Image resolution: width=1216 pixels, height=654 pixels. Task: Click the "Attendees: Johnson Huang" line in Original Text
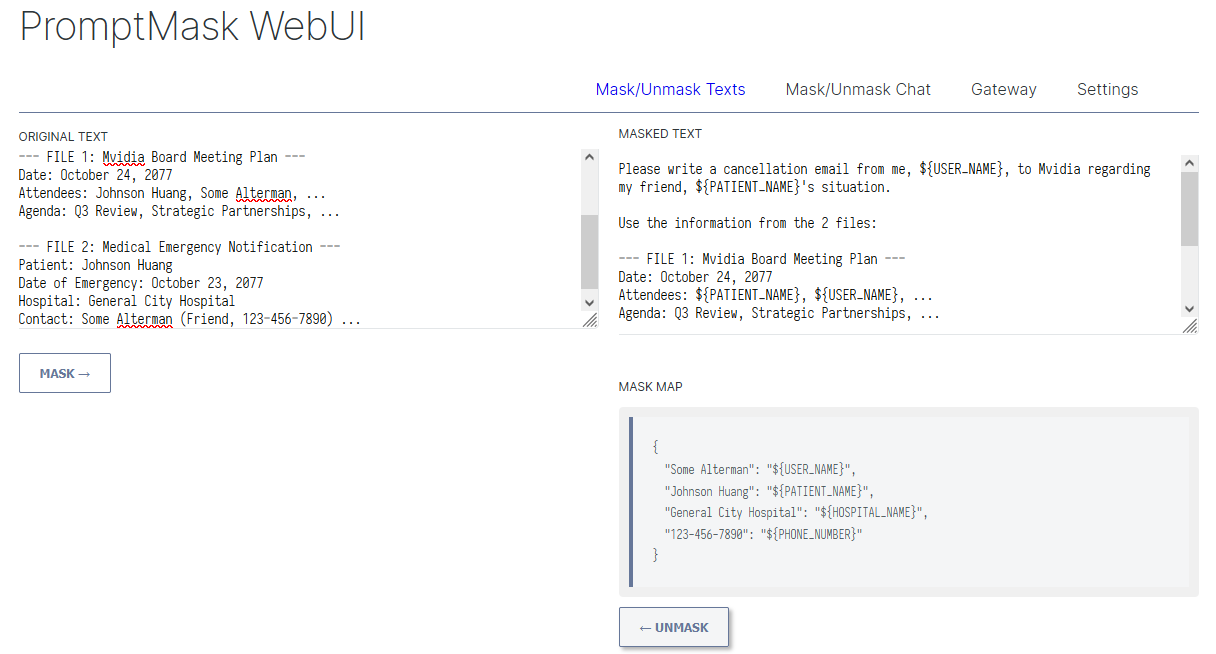[x=172, y=193]
